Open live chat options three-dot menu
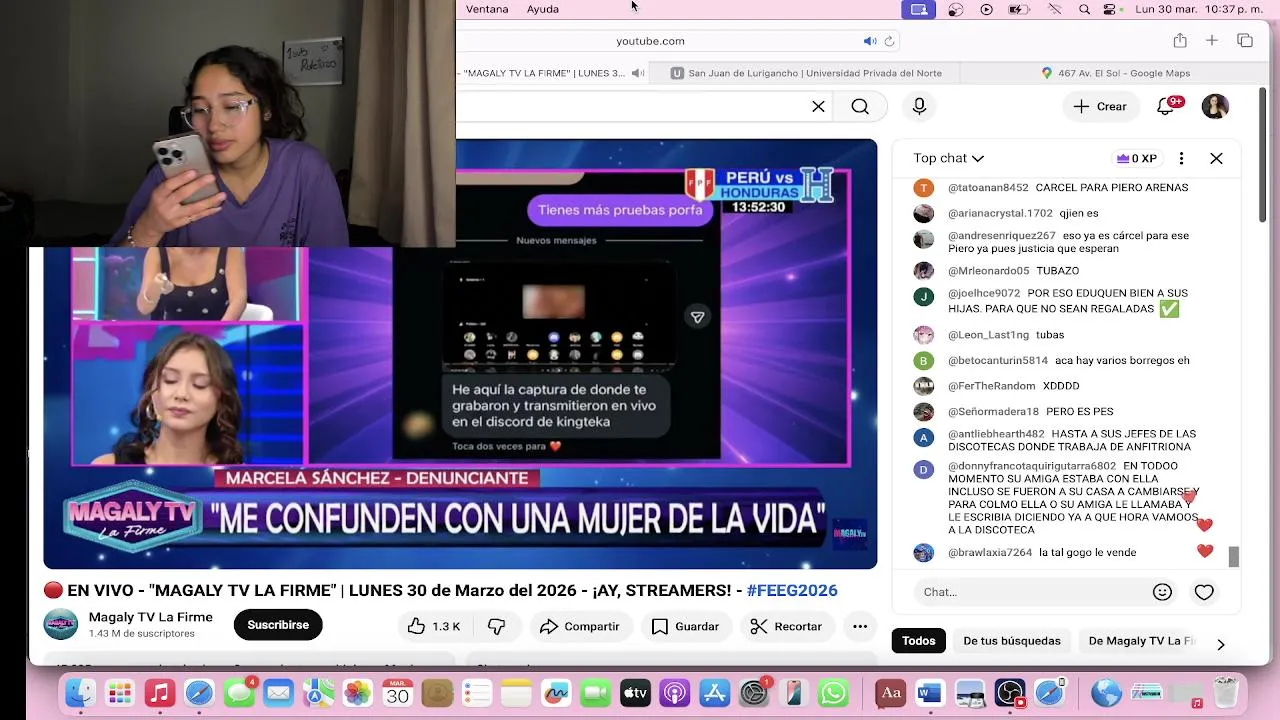 pyautogui.click(x=1181, y=158)
